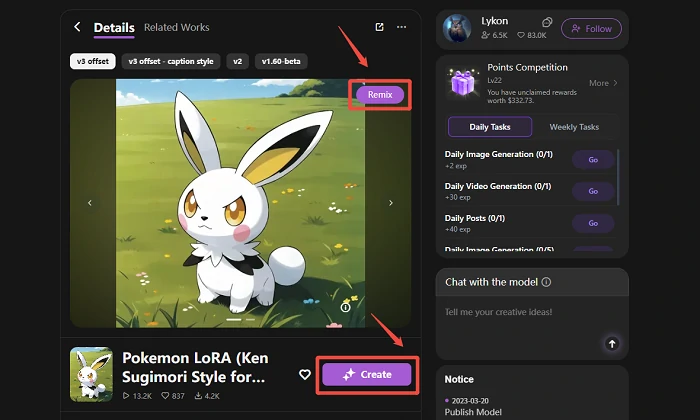Click the 83.0K likes under Lykon
This screenshot has width=700, height=420.
click(x=532, y=35)
